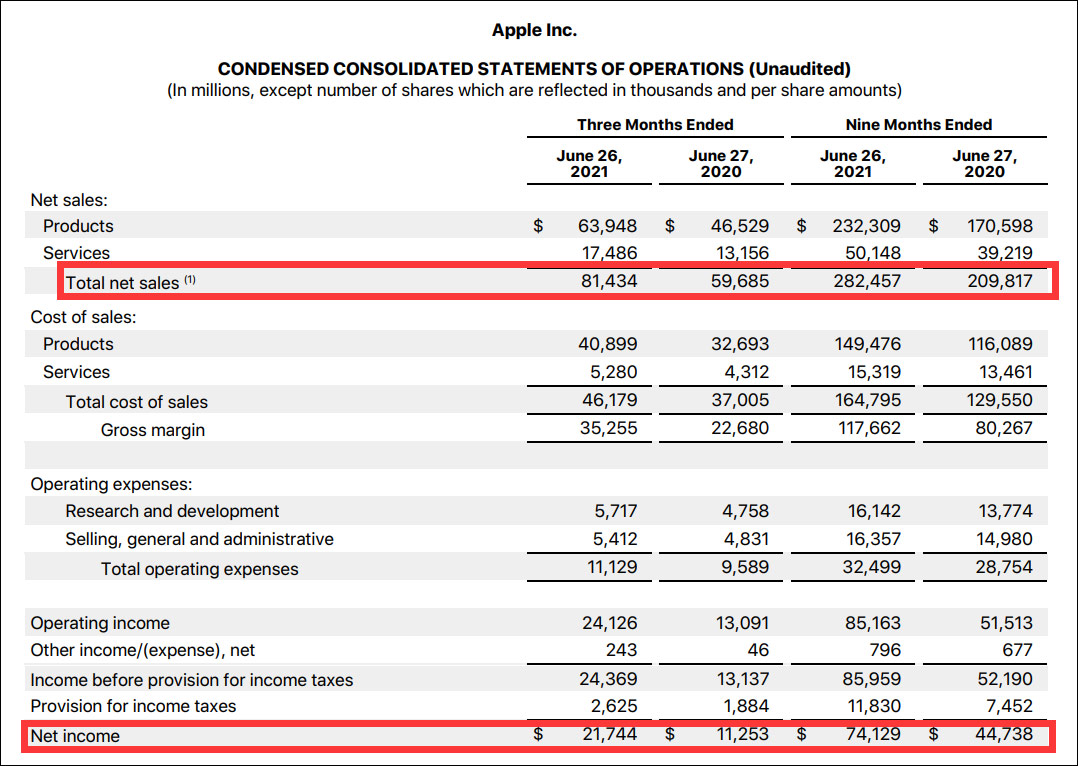
Task: Click the Products net sales value 63,948
Action: 608,226
